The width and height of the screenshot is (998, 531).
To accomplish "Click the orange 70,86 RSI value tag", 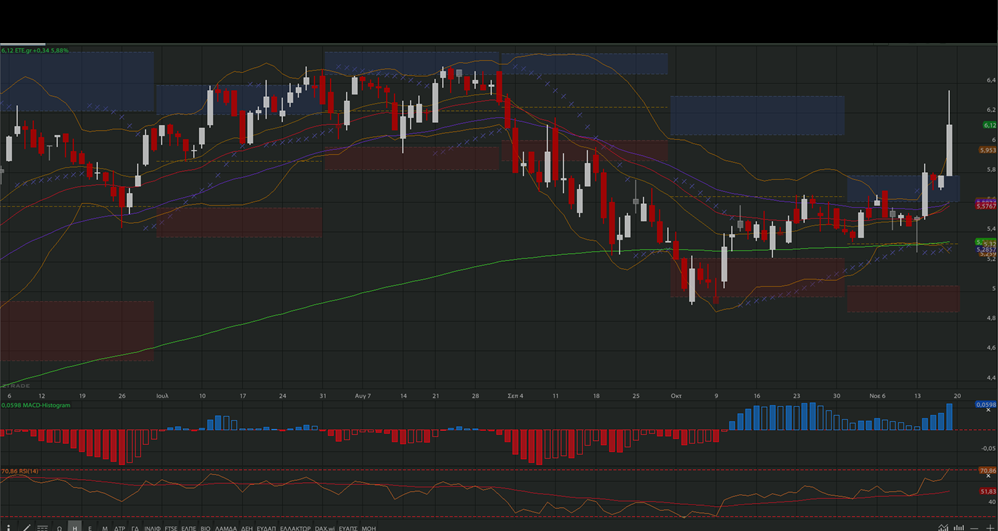I will pos(988,471).
